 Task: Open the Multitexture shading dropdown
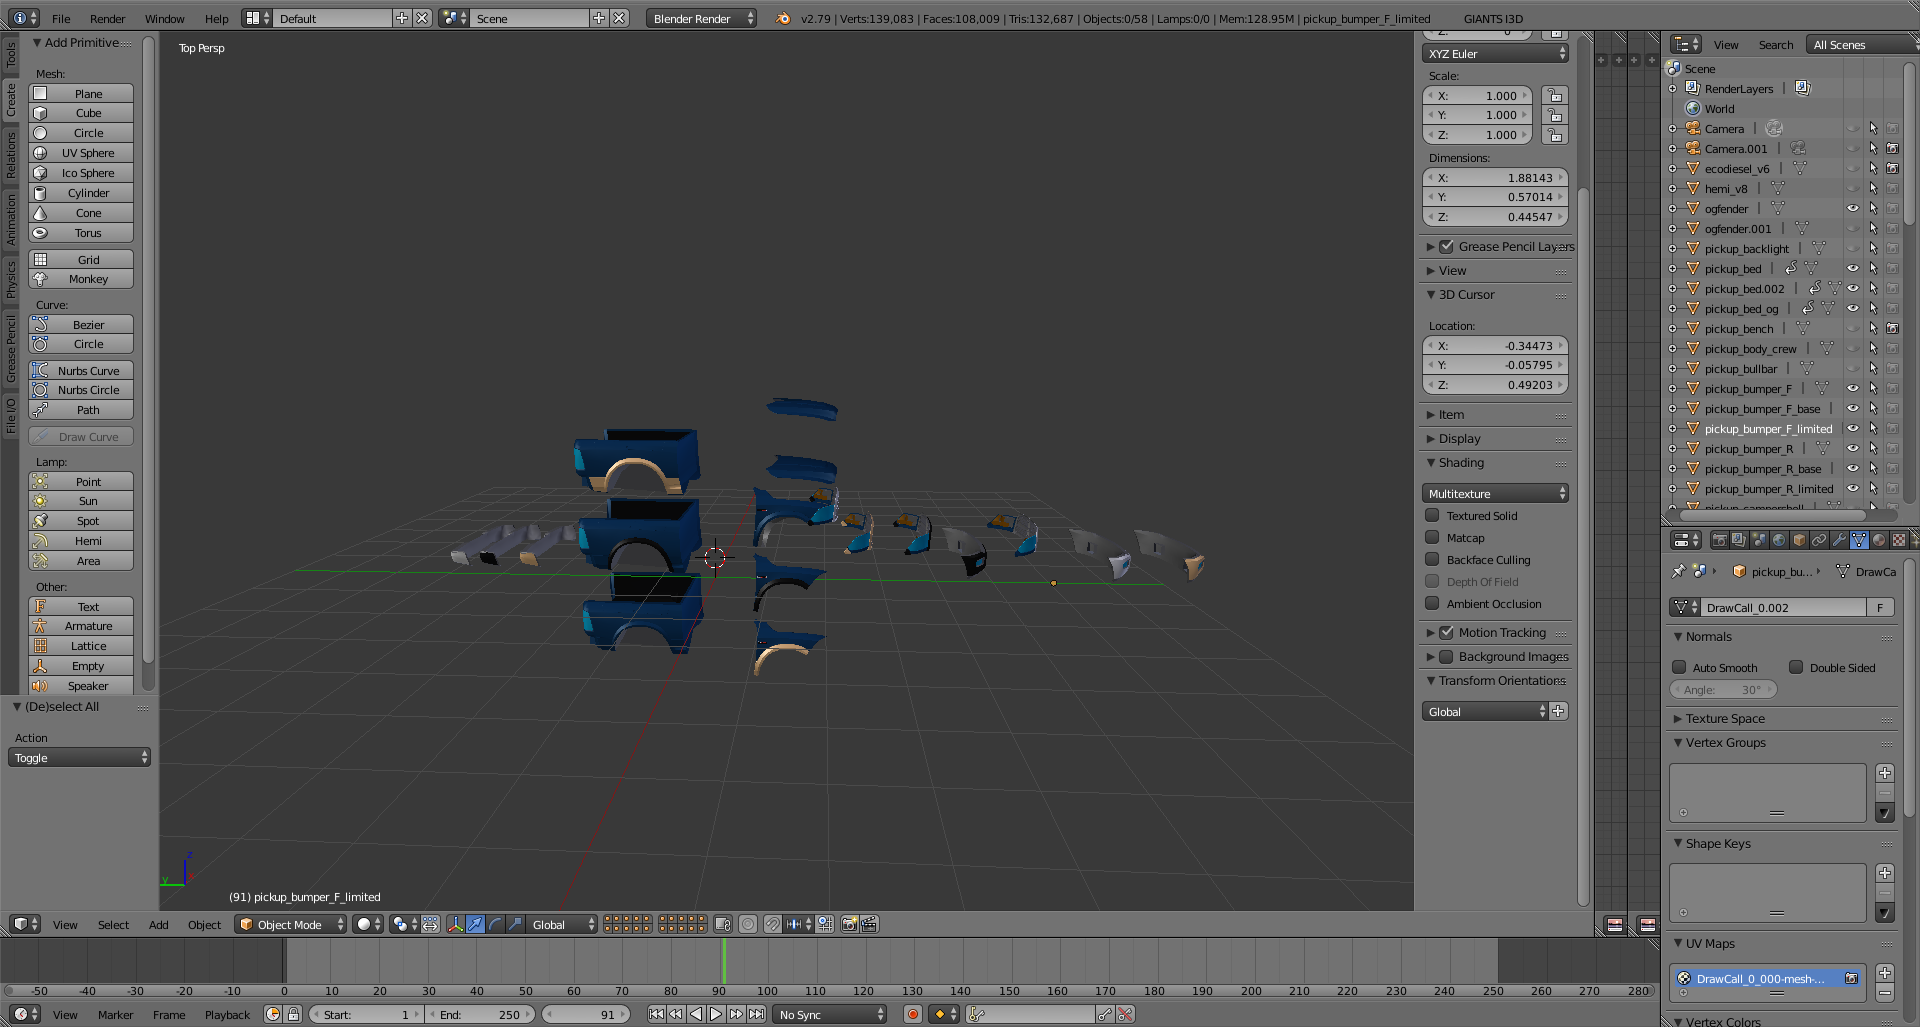[1495, 493]
